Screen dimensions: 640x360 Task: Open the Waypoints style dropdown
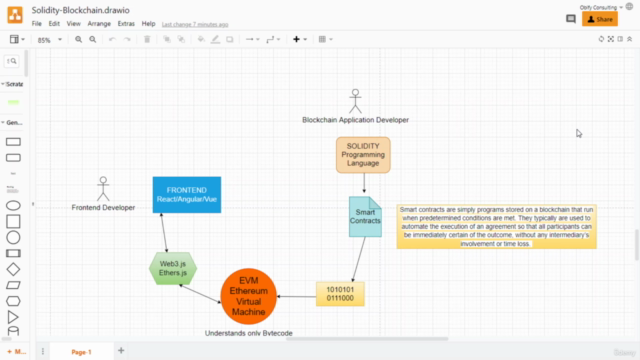click(x=273, y=39)
